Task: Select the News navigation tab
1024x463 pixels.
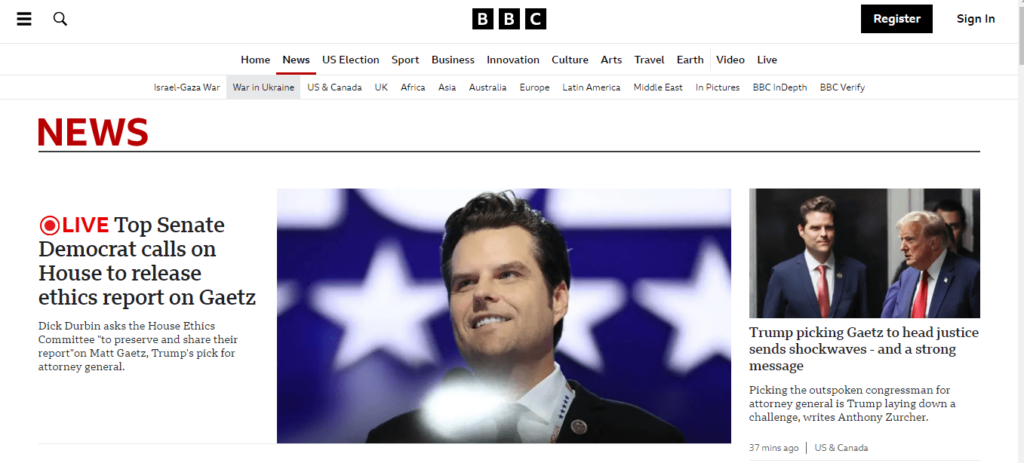Action: coord(296,60)
